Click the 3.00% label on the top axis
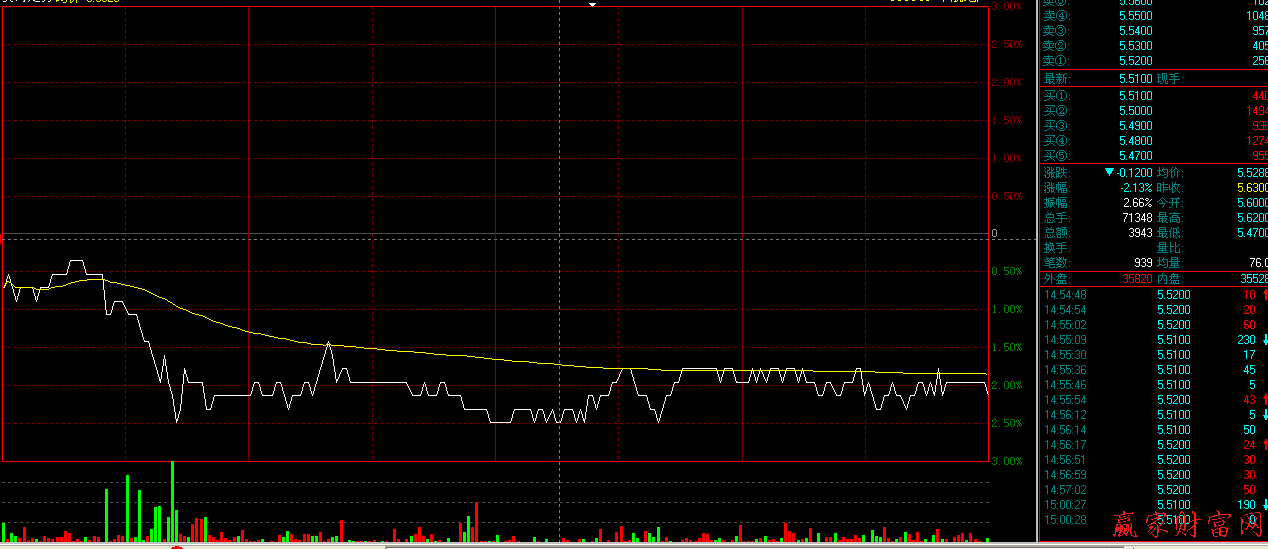Image resolution: width=1268 pixels, height=549 pixels. [1005, 6]
